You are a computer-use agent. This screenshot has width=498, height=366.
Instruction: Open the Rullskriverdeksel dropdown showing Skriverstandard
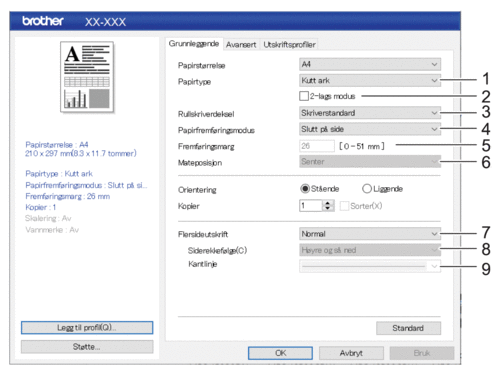(370, 113)
